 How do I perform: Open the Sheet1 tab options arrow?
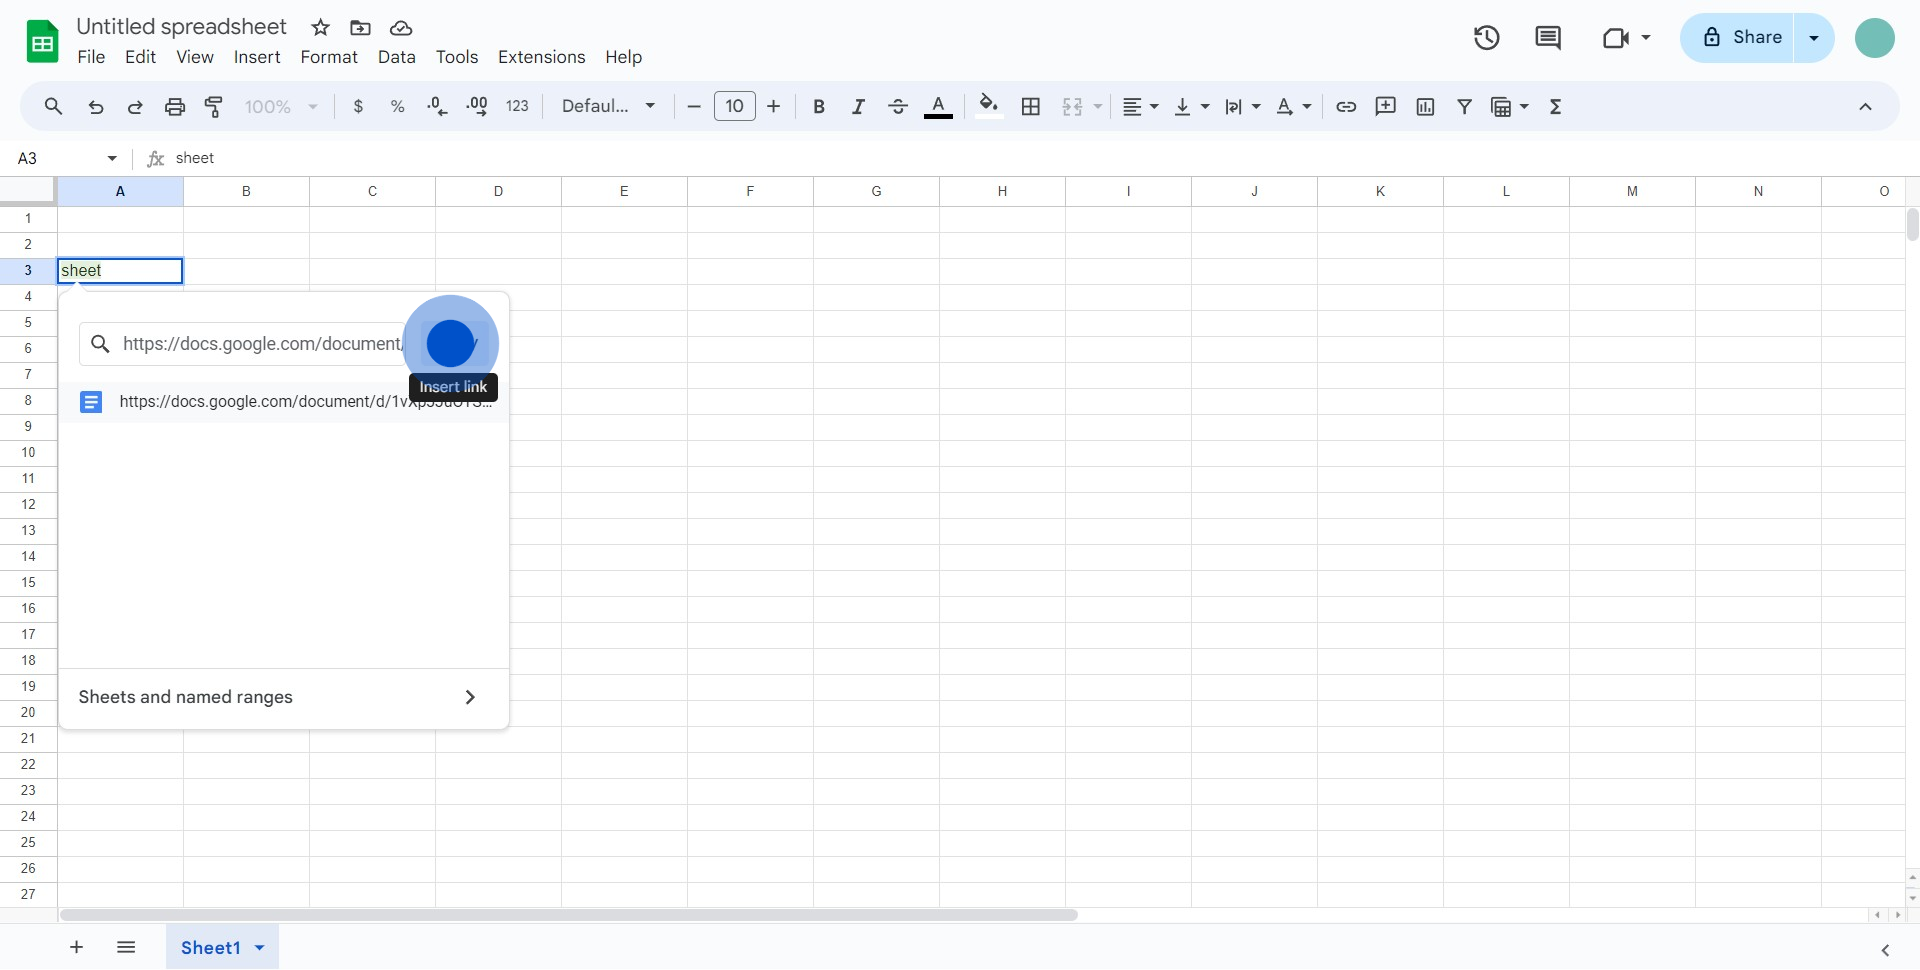point(260,948)
